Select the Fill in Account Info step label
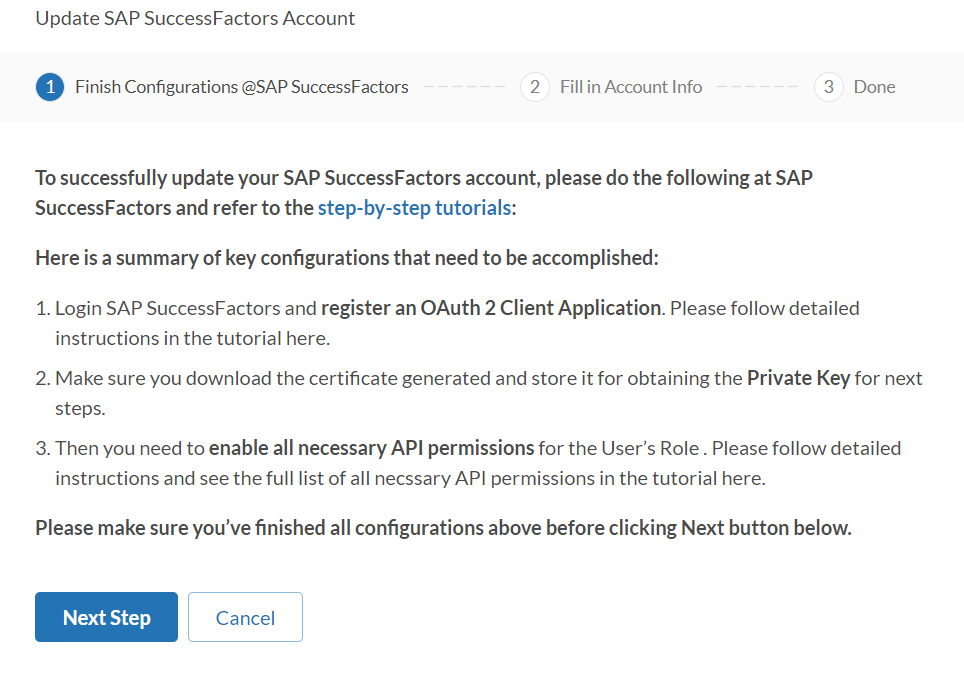Image resolution: width=964 pixels, height=679 pixels. coord(630,87)
